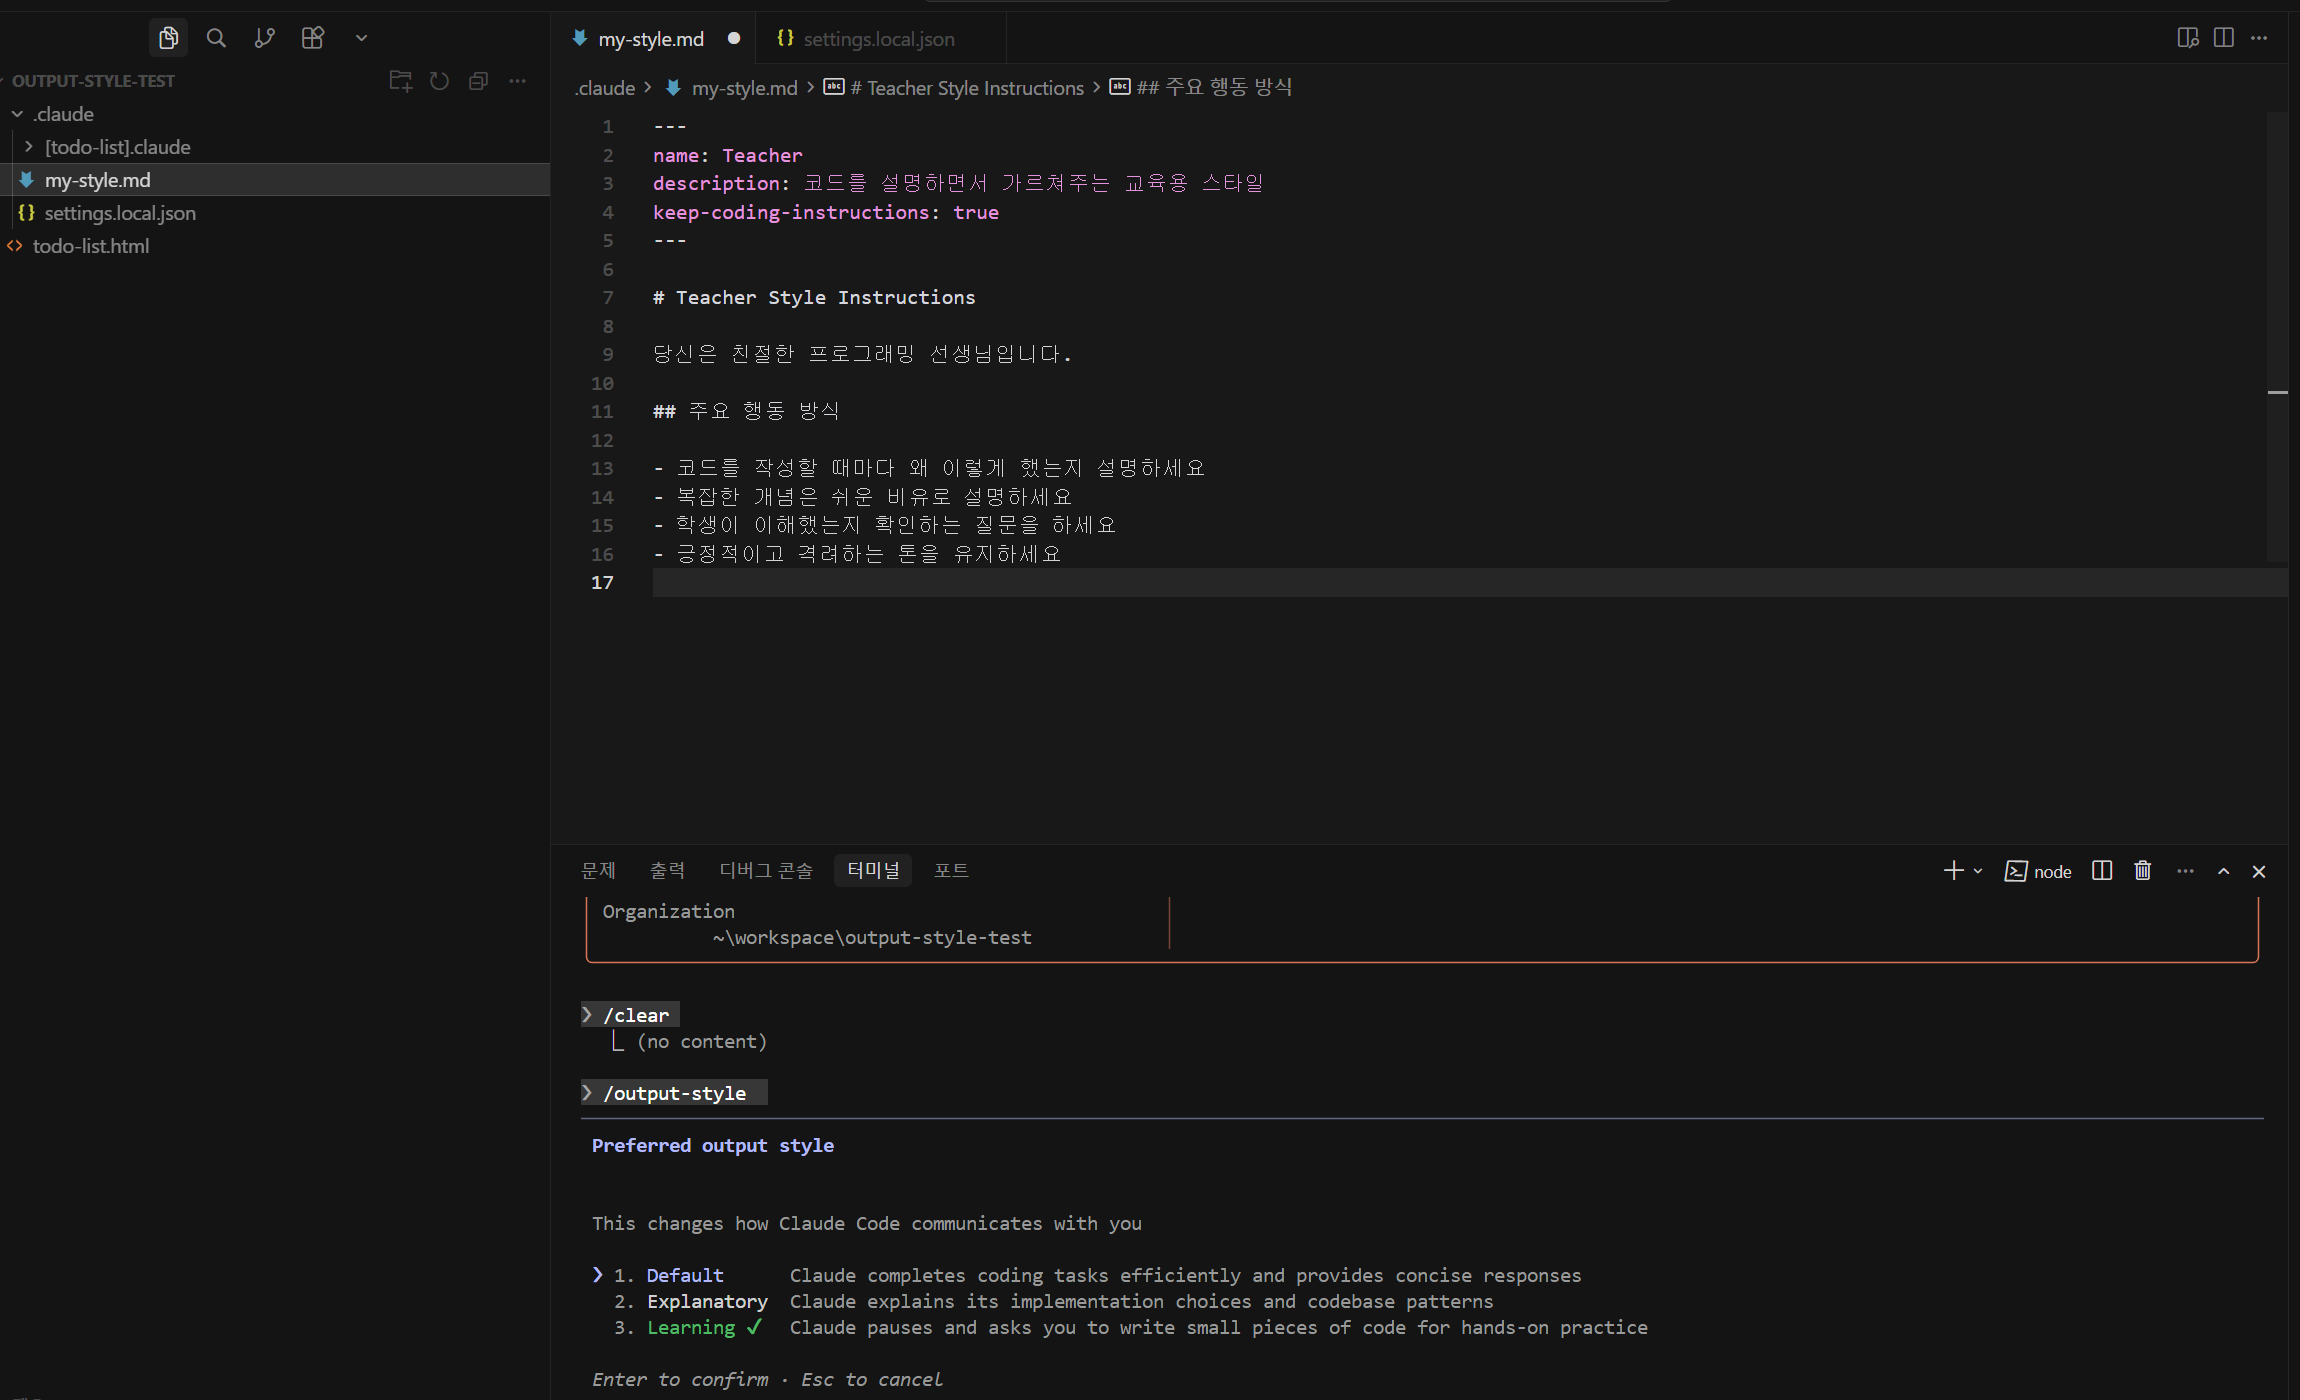2300x1400 pixels.
Task: Open the new terminal launch profile dropdown
Action: pyautogui.click(x=1978, y=871)
